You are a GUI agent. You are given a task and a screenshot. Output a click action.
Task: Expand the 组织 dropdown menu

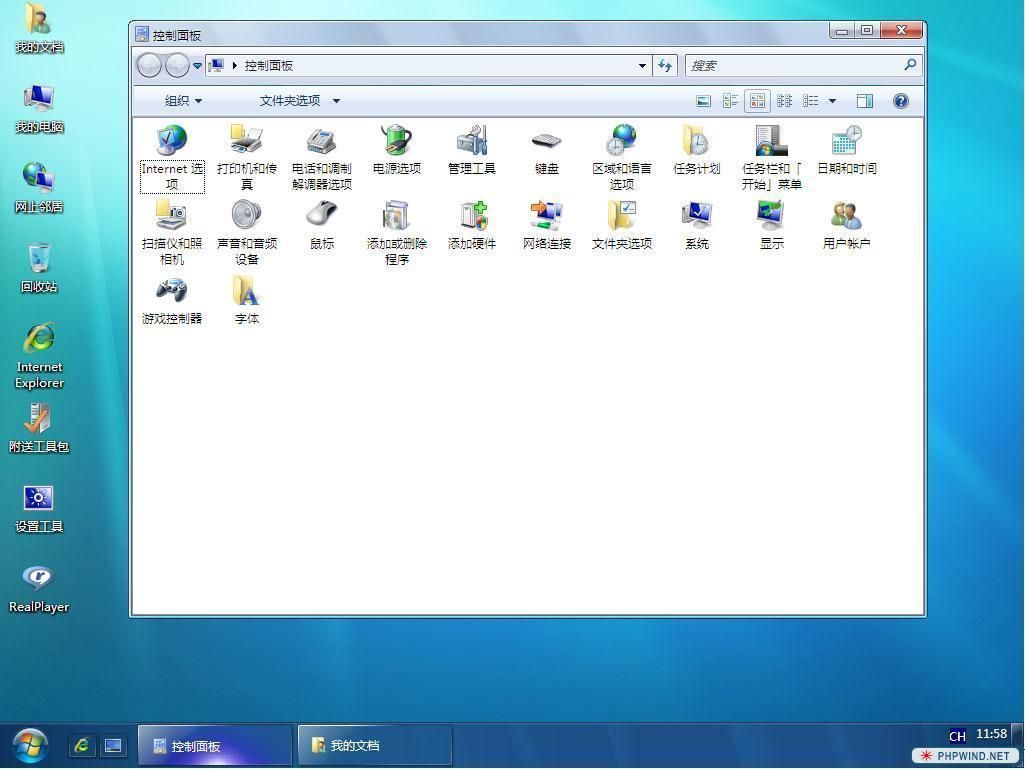(x=183, y=101)
